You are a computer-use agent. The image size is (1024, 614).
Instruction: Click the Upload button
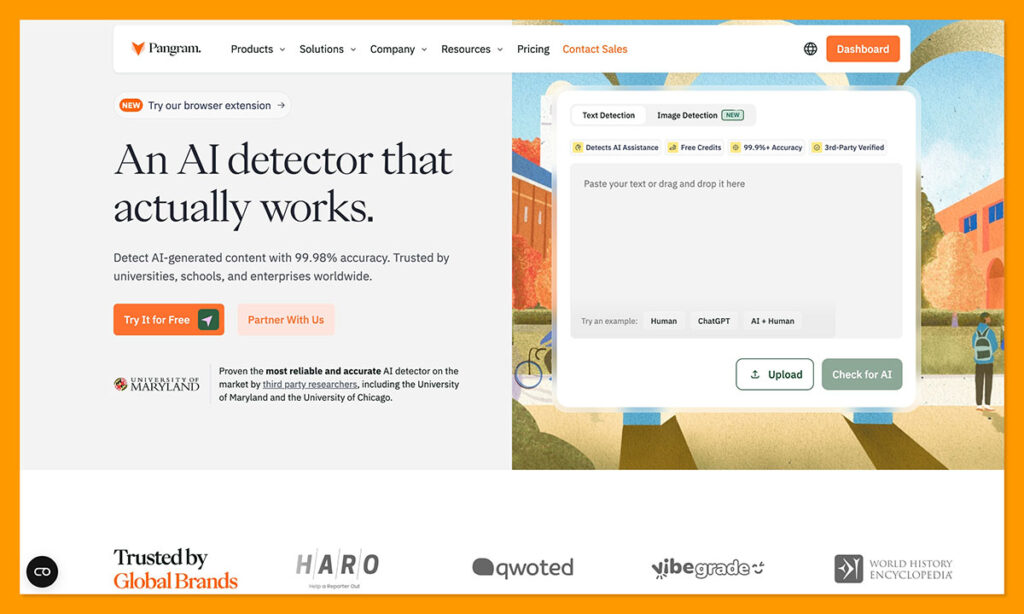[775, 374]
